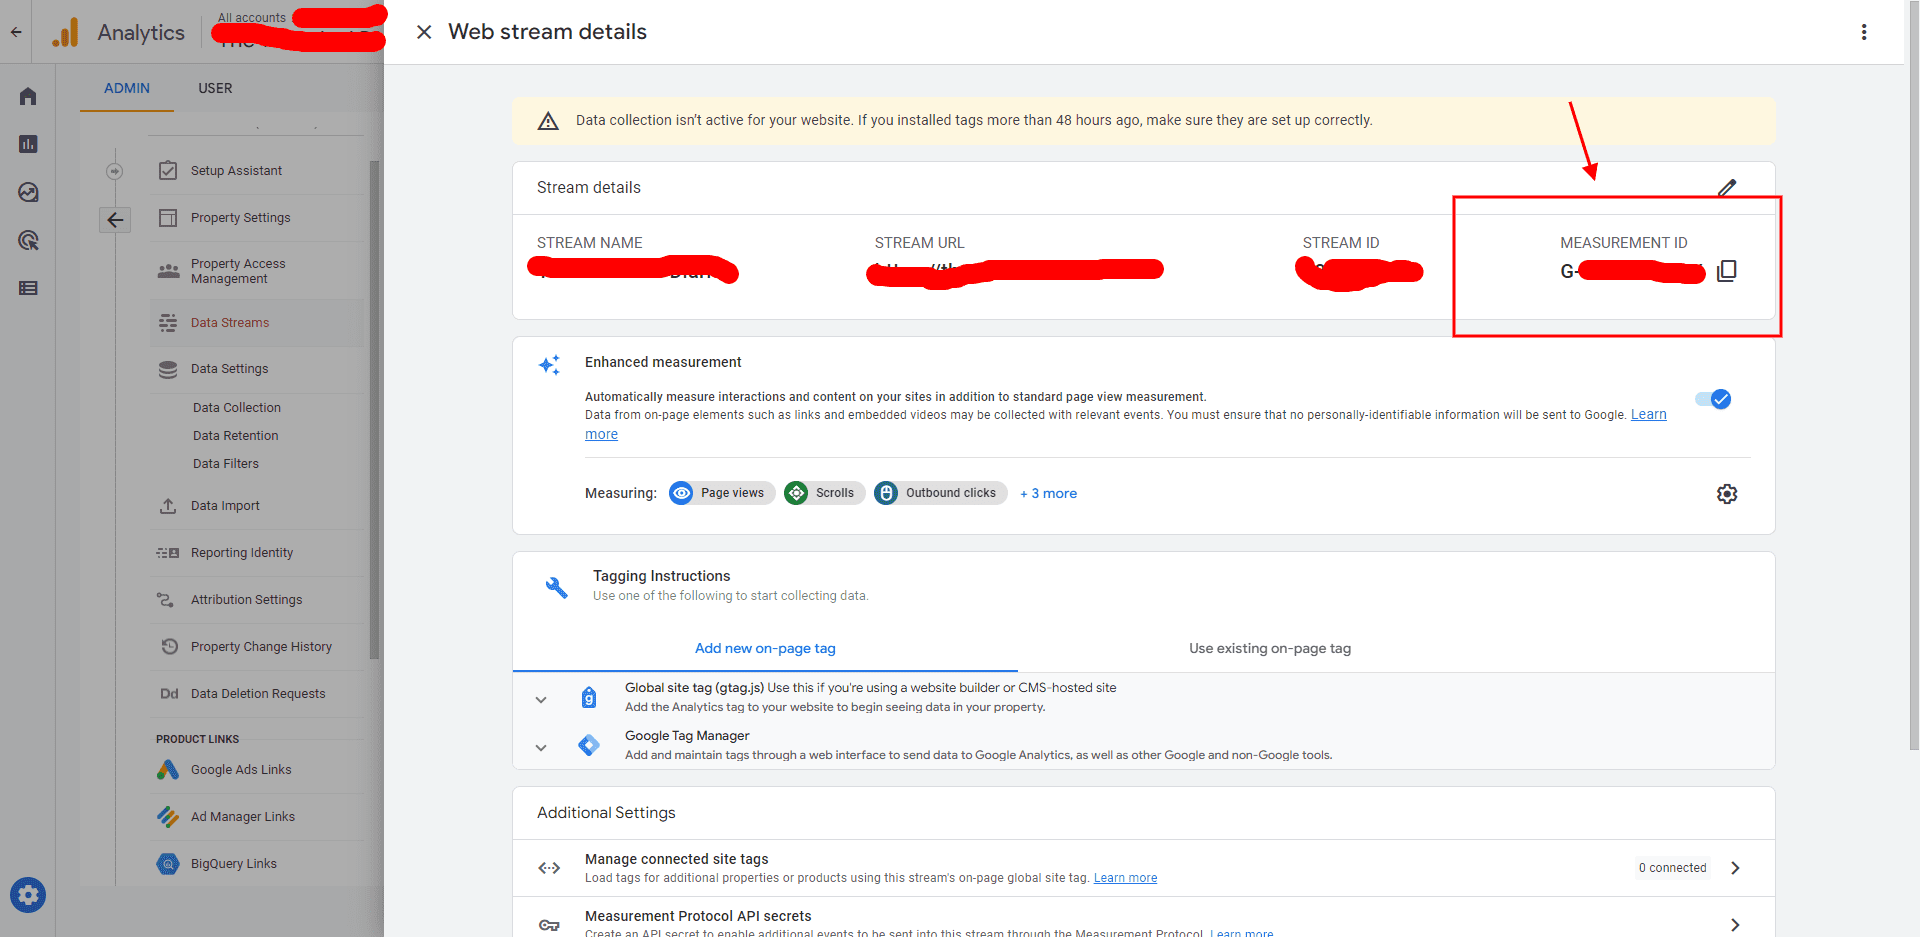Screen dimensions: 1920x937
Task: Select the USER tab
Action: click(x=215, y=88)
